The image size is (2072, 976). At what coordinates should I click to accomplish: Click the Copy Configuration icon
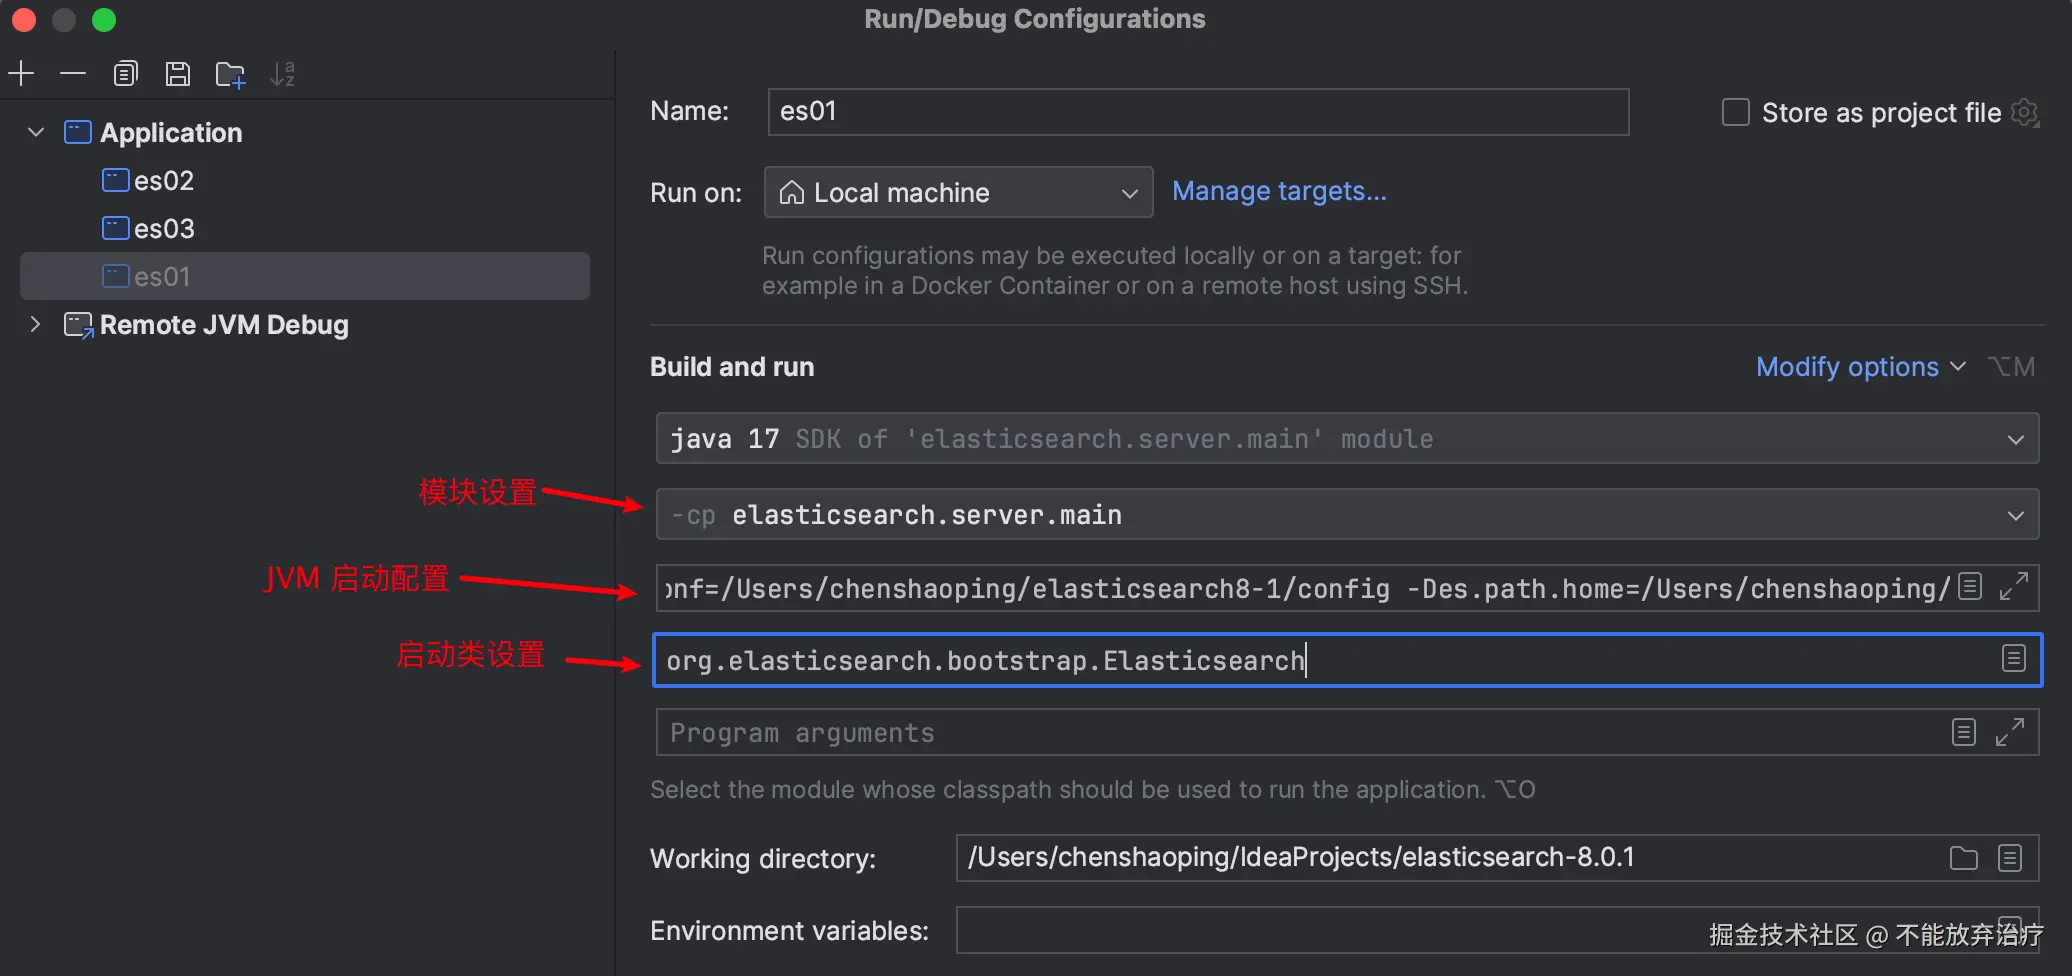pos(125,73)
